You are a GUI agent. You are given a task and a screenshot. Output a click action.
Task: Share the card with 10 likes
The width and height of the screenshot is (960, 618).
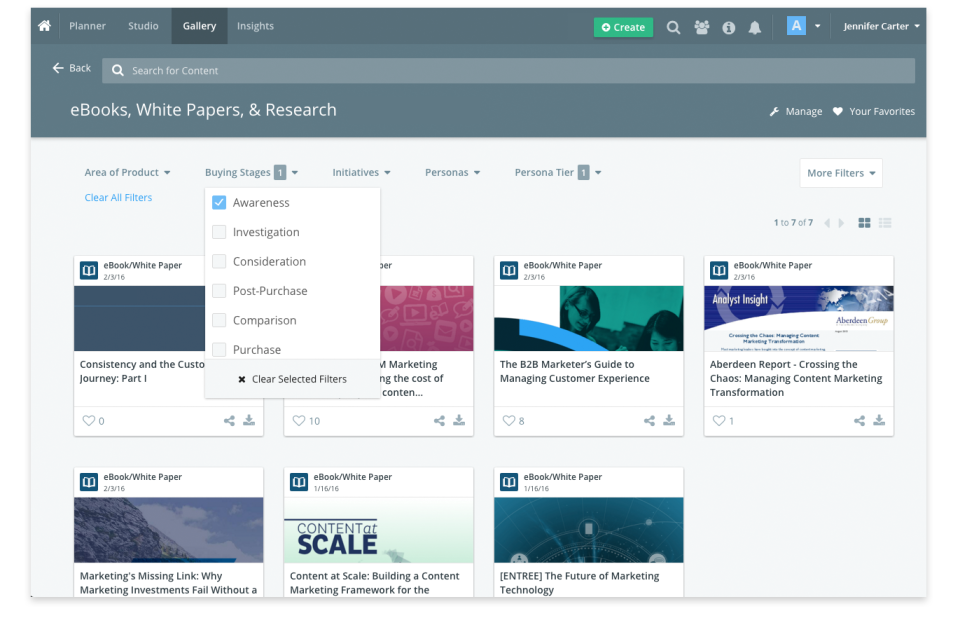pos(439,421)
